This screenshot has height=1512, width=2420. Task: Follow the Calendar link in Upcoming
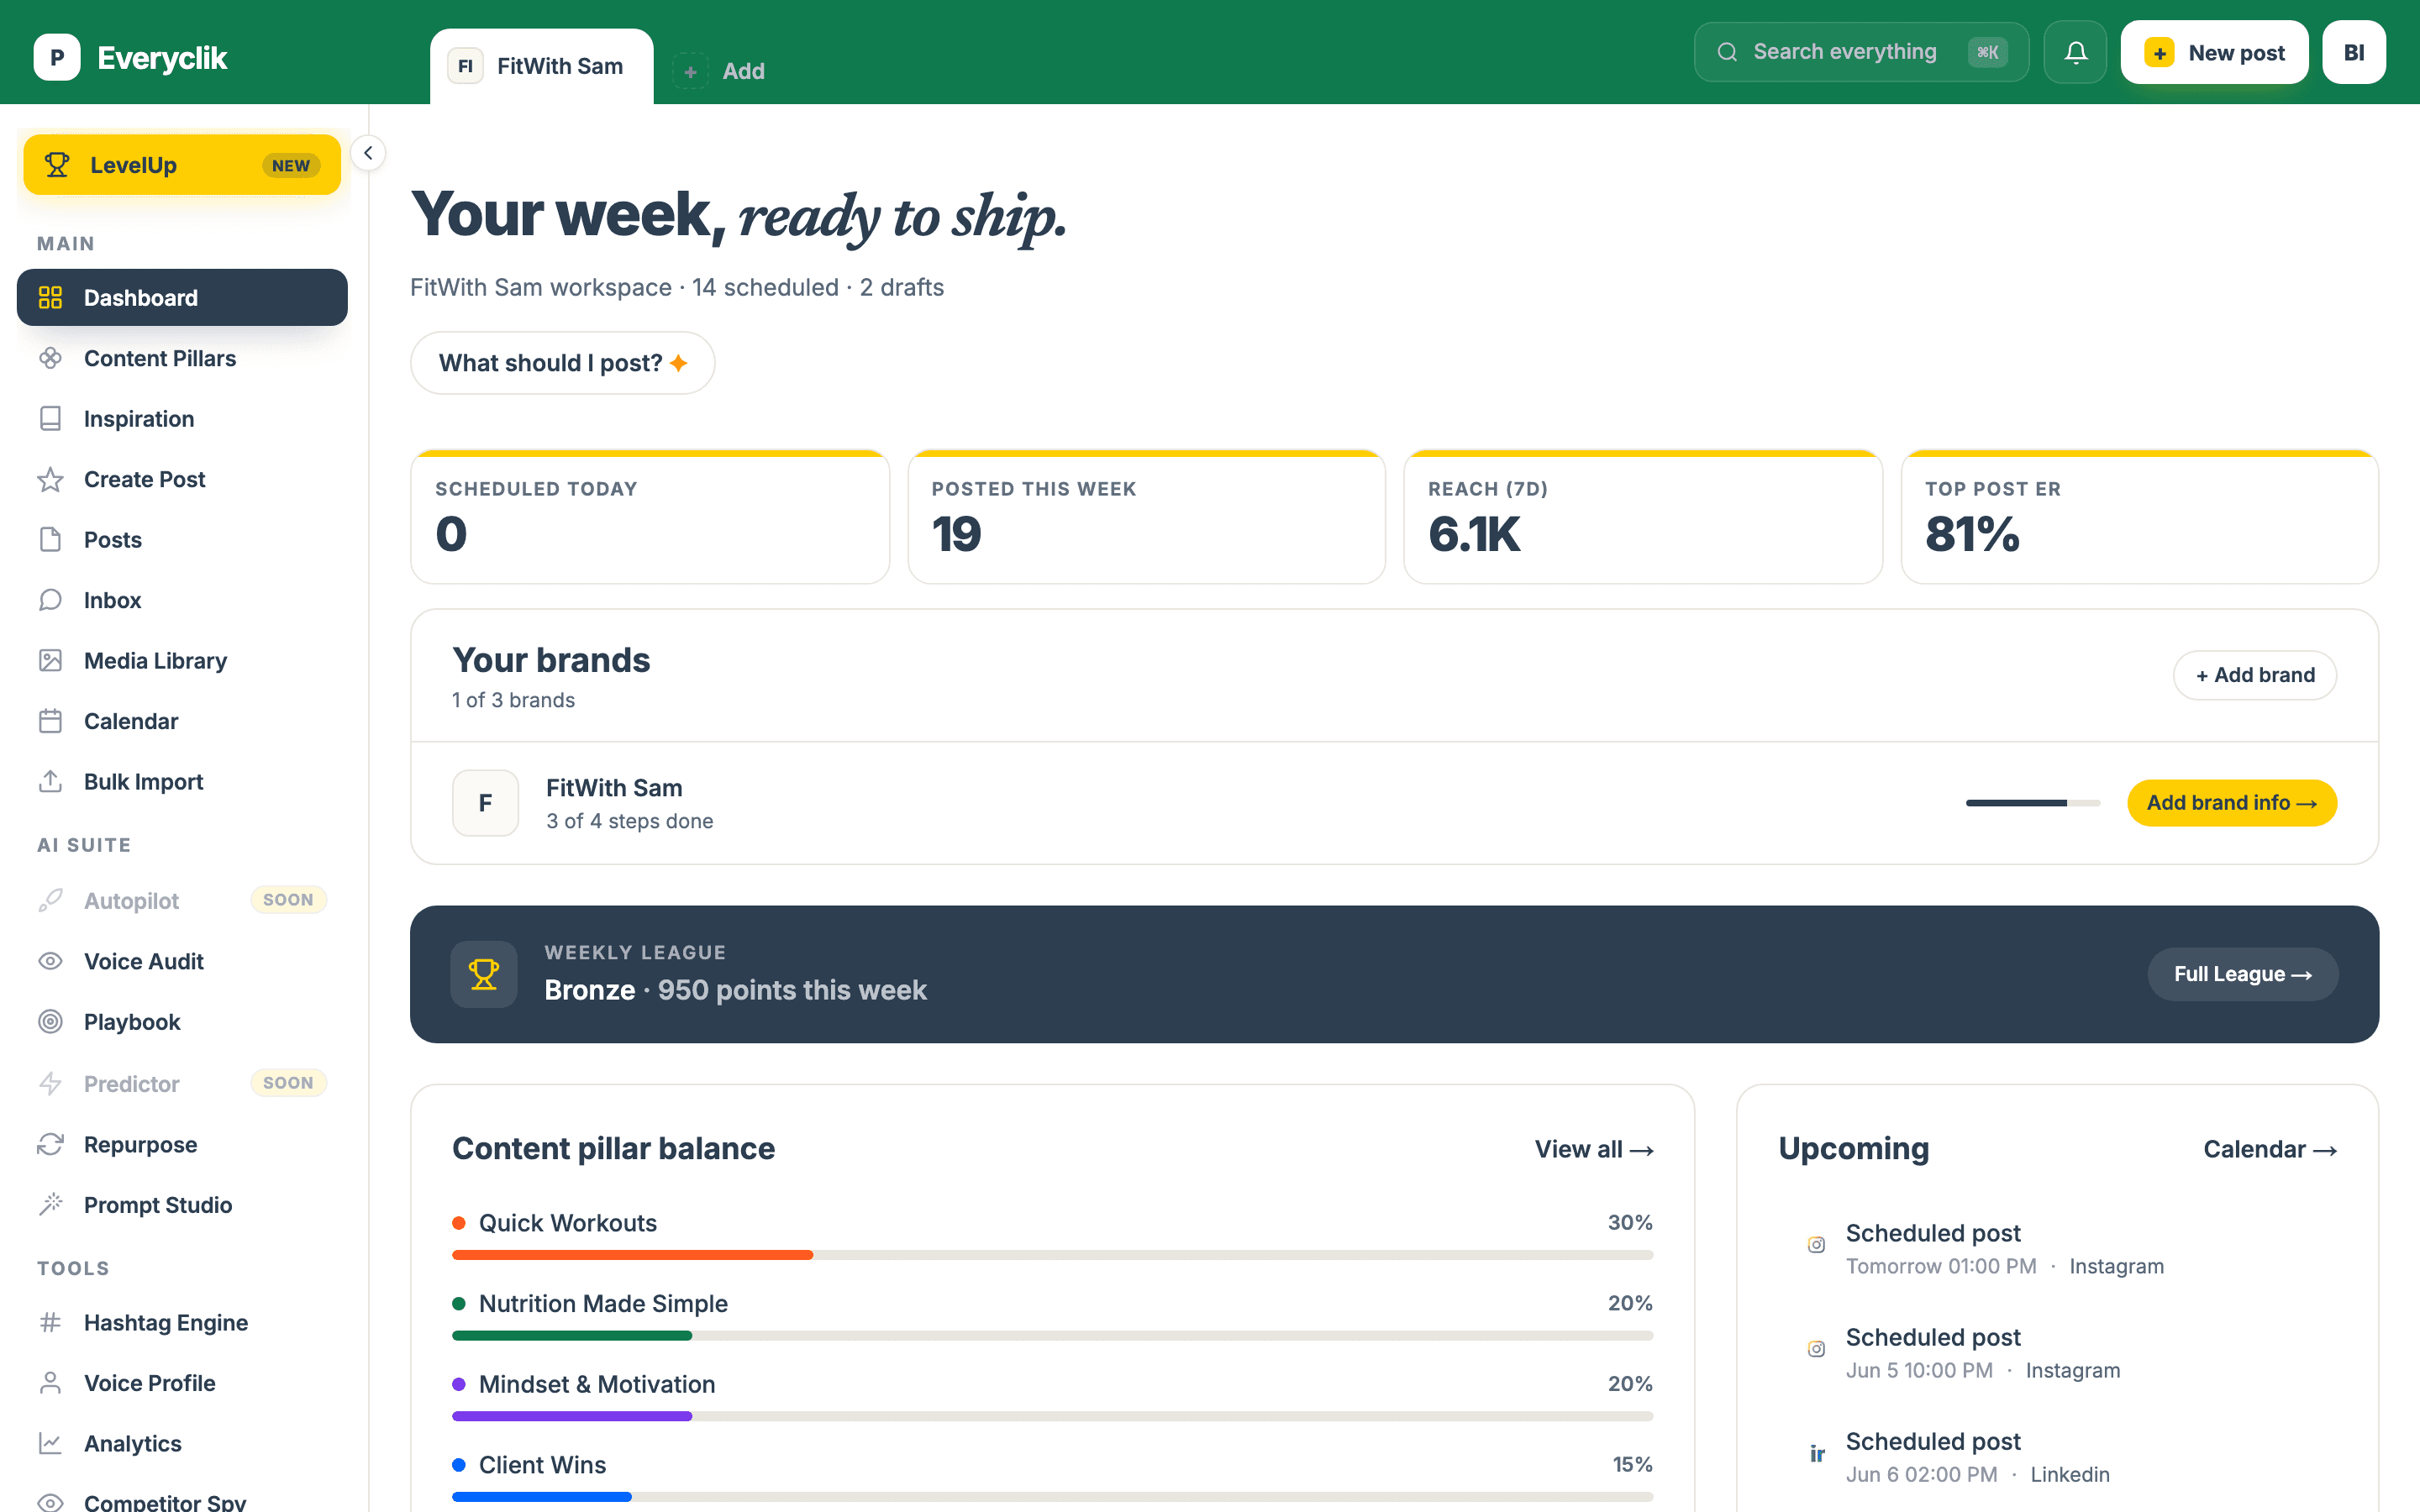click(x=2269, y=1150)
